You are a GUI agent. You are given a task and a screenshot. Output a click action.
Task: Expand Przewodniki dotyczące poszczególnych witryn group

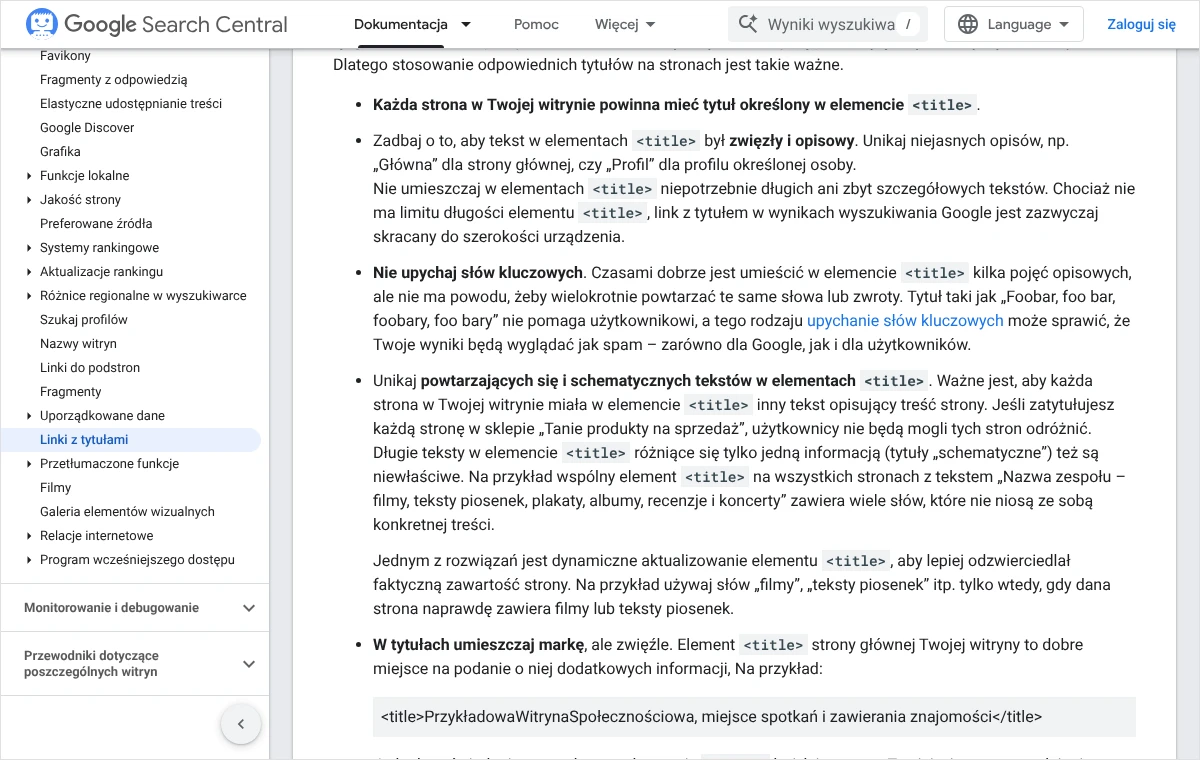(249, 664)
